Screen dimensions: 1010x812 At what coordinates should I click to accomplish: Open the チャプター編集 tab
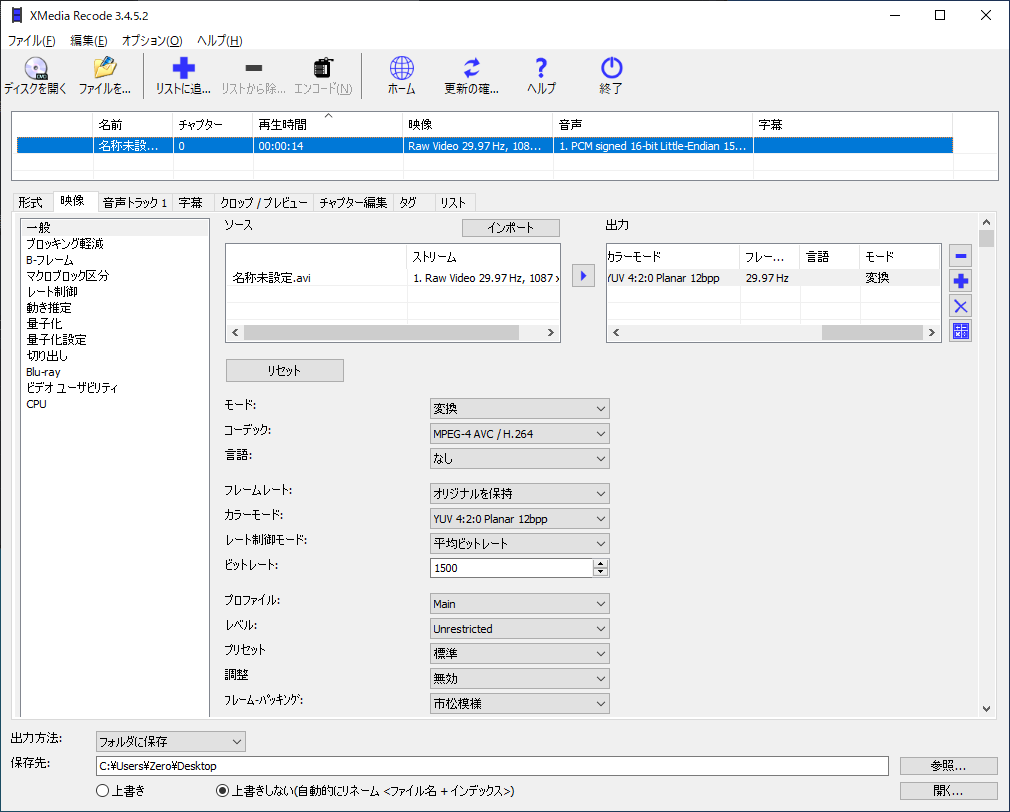tap(353, 202)
